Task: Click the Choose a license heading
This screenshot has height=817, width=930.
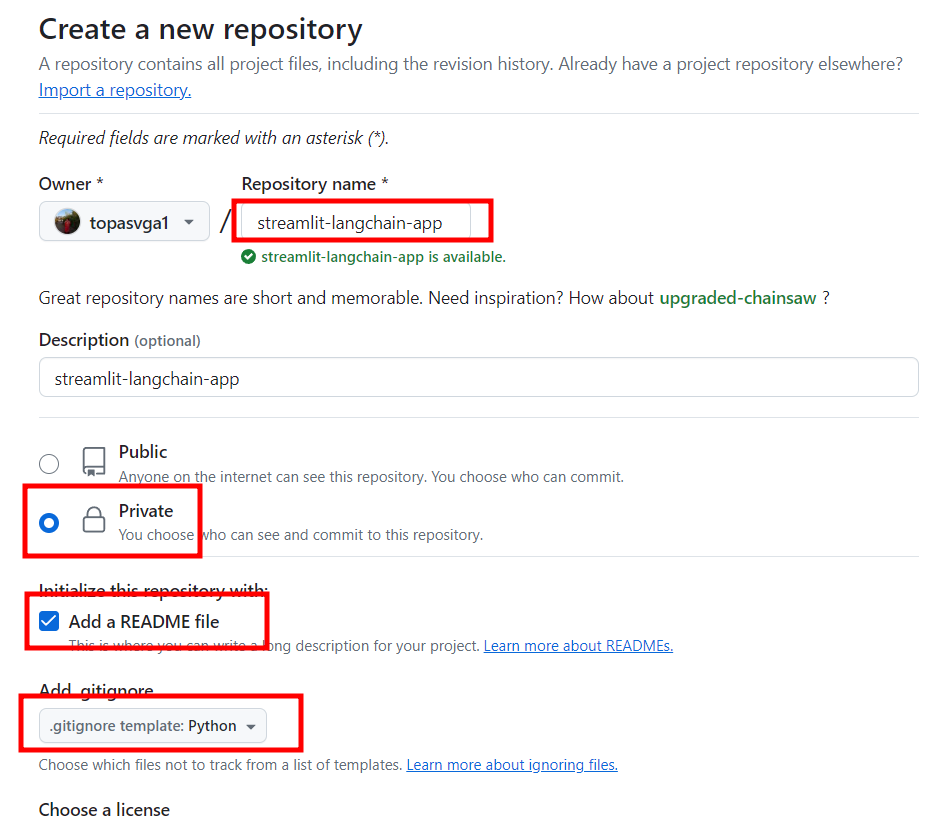Action: (x=104, y=809)
